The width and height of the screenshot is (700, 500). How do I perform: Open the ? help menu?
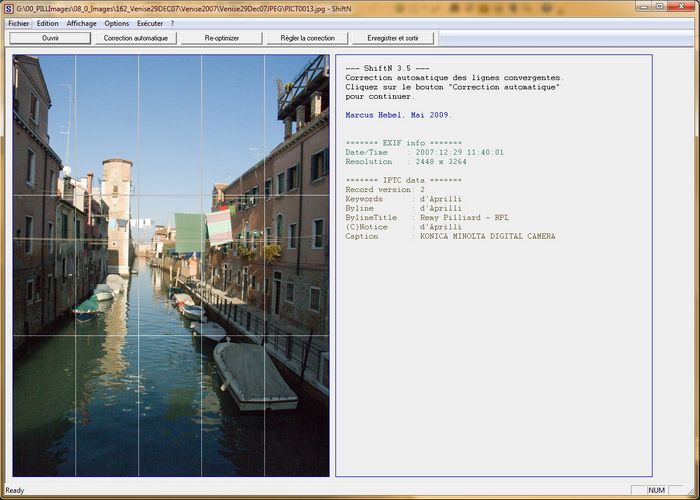tap(172, 23)
